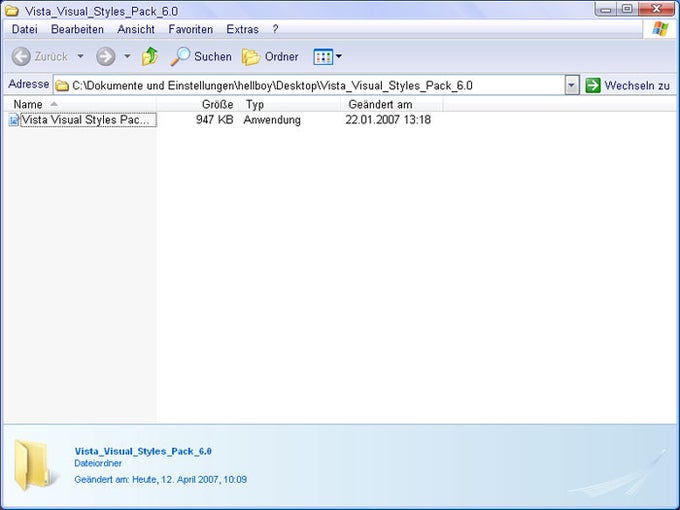680x510 pixels.
Task: Click the large folder icon in details pane
Action: 36,465
